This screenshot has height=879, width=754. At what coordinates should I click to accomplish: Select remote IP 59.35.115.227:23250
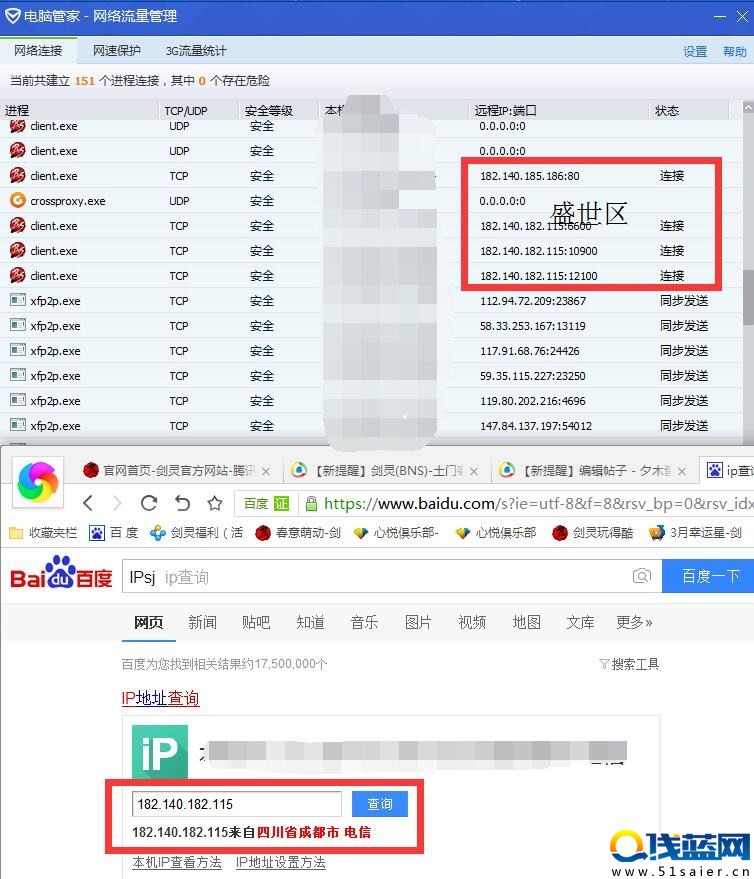(533, 376)
